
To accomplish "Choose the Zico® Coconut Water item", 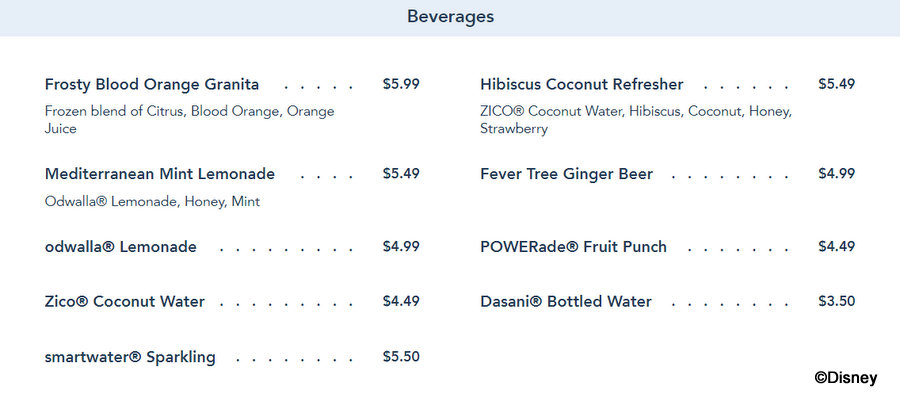I will (x=125, y=302).
